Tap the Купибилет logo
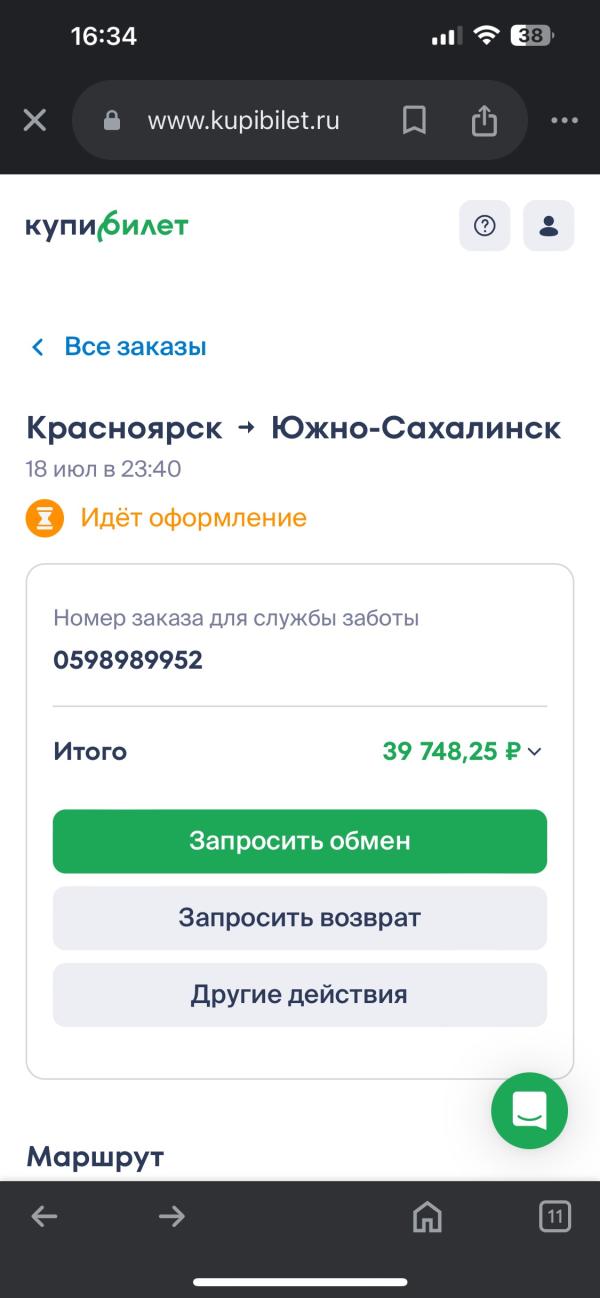The height and width of the screenshot is (1298, 600). 107,227
